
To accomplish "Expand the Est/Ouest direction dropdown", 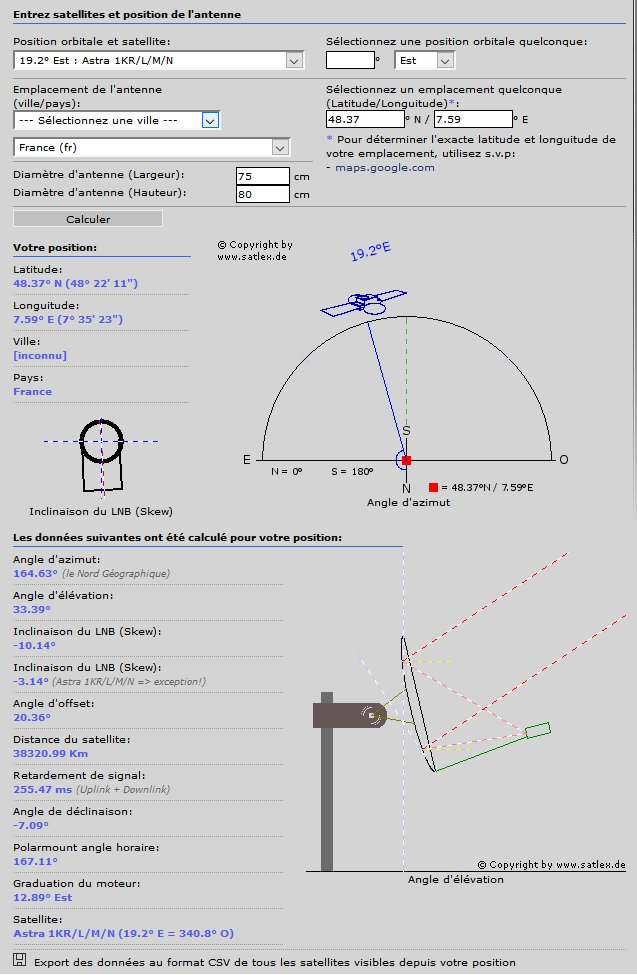I will coord(424,60).
